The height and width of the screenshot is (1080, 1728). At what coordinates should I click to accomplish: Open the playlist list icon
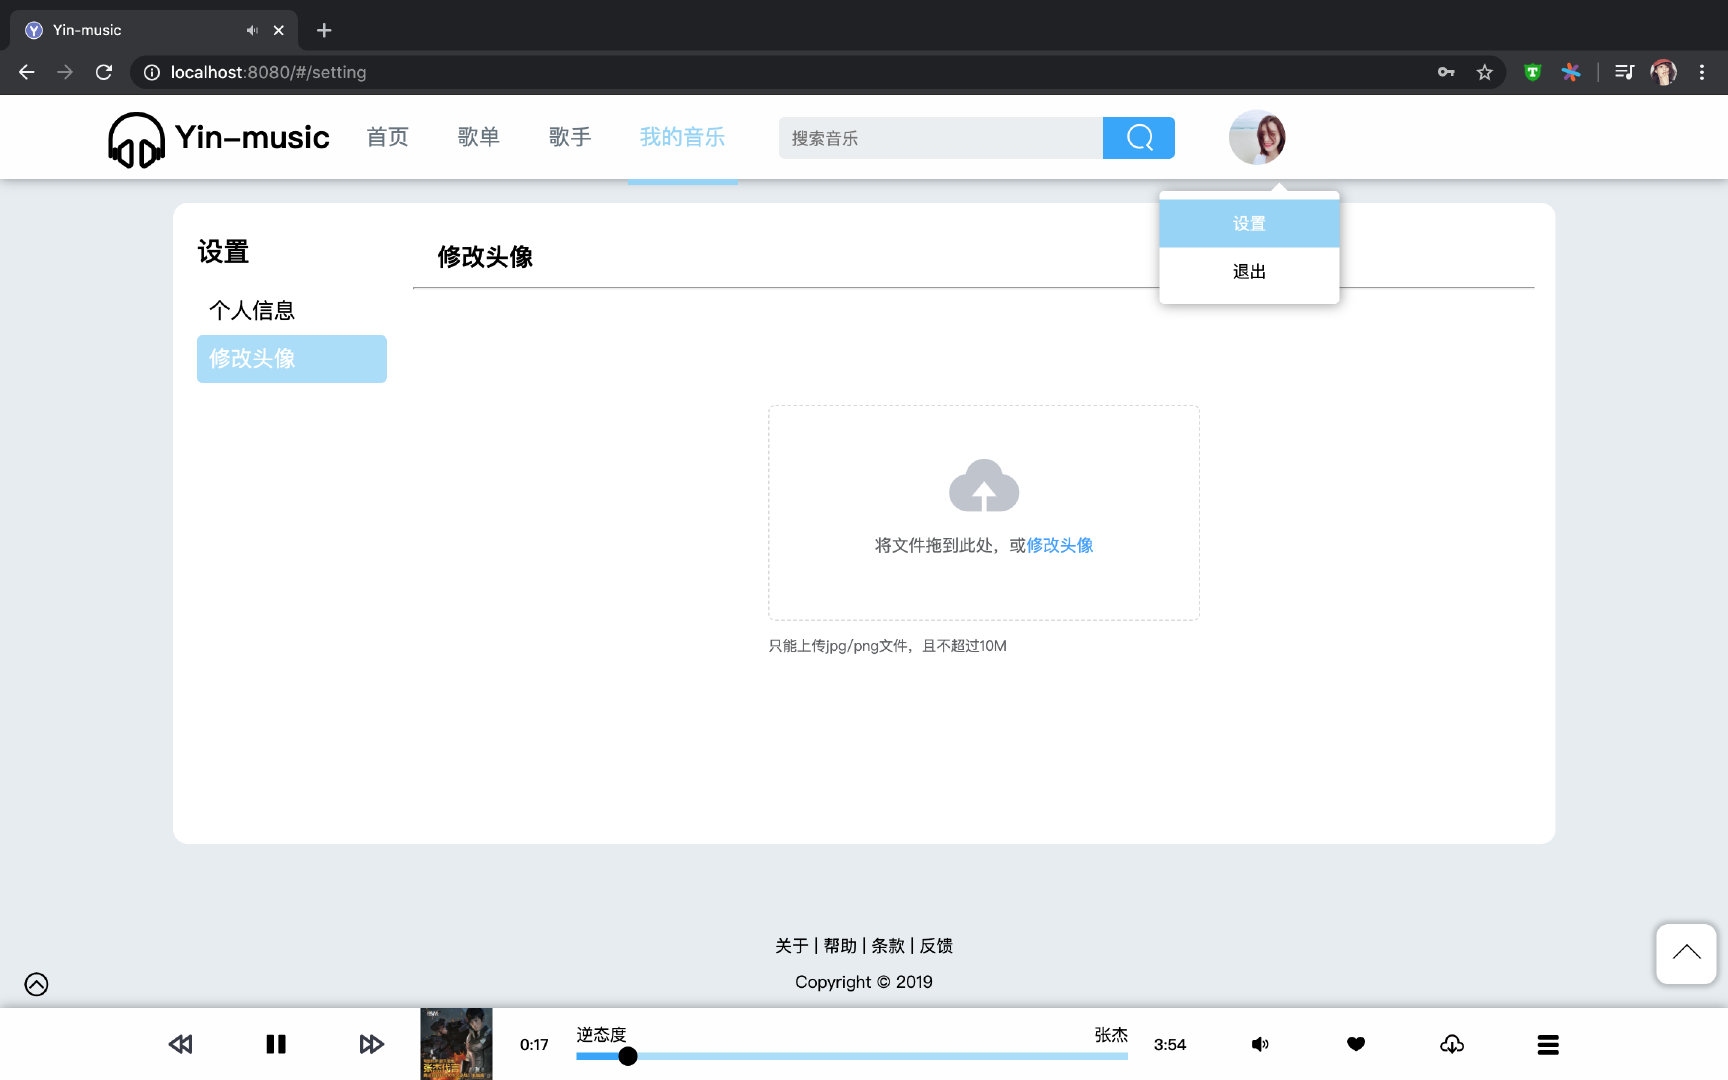[x=1548, y=1044]
